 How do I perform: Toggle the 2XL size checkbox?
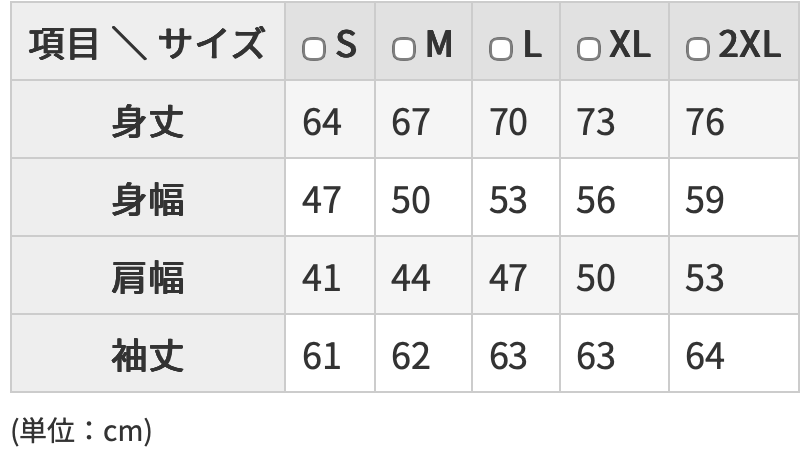coord(698,49)
